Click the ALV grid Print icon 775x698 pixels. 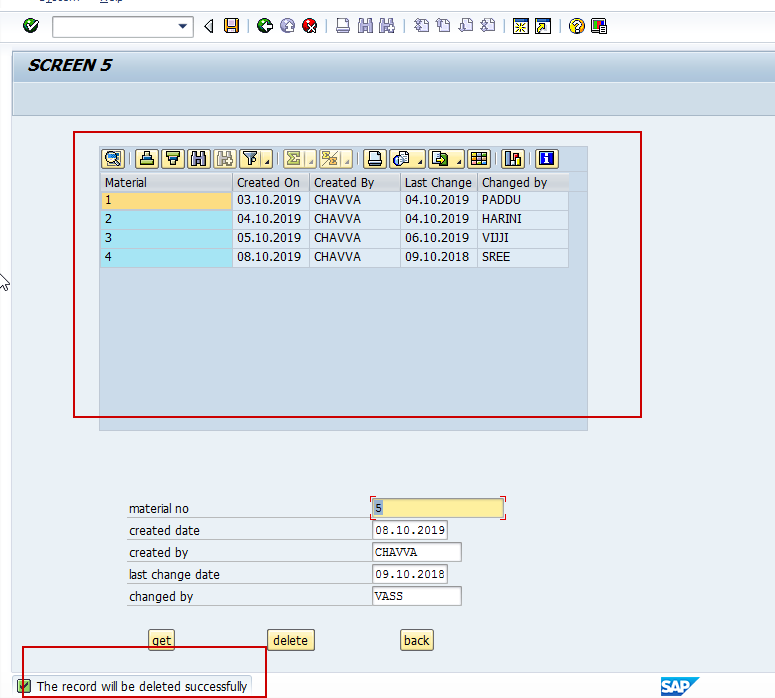point(375,159)
